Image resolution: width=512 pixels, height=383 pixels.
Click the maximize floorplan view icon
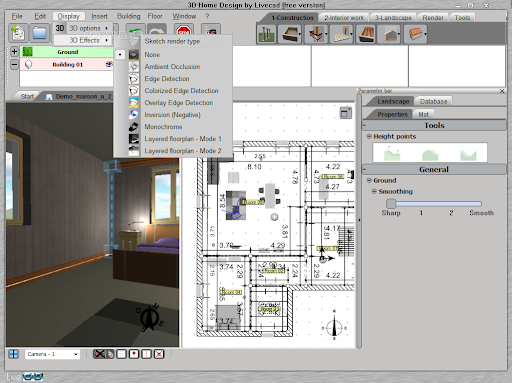coord(346,113)
